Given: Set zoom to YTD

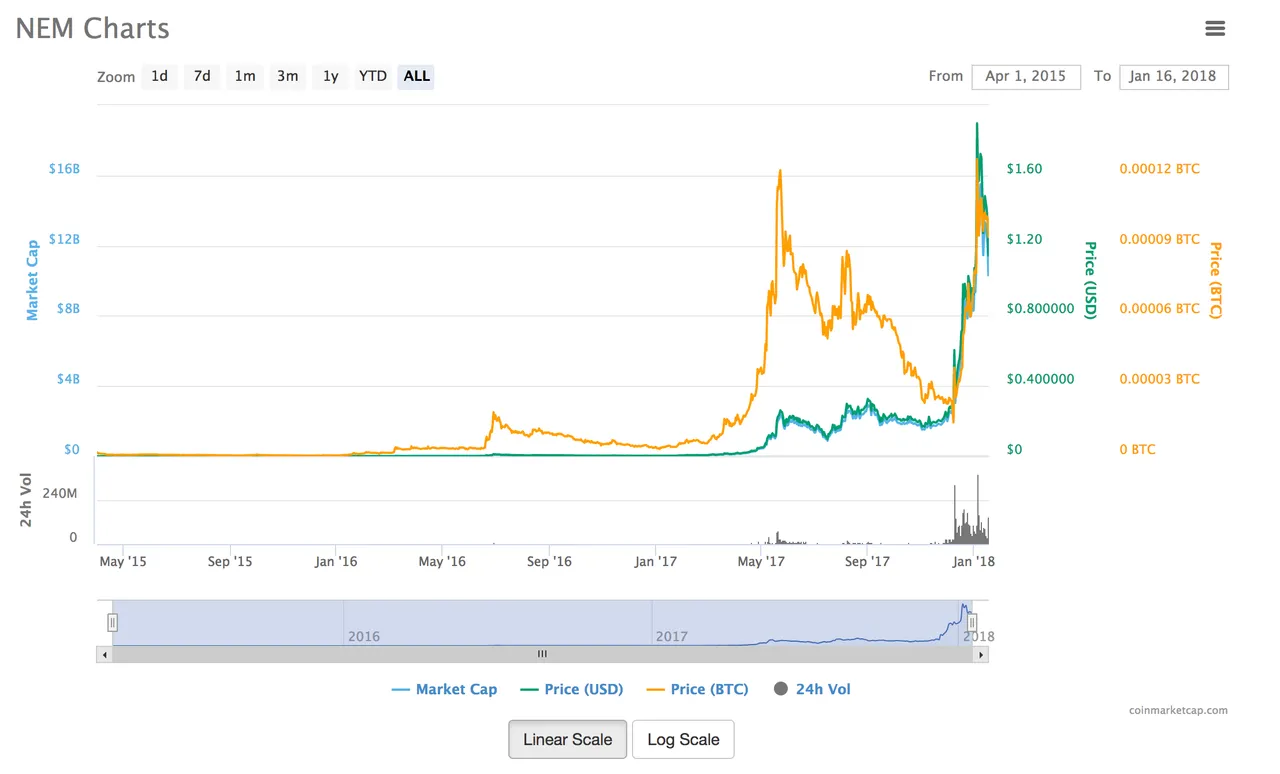Looking at the screenshot, I should coord(373,76).
